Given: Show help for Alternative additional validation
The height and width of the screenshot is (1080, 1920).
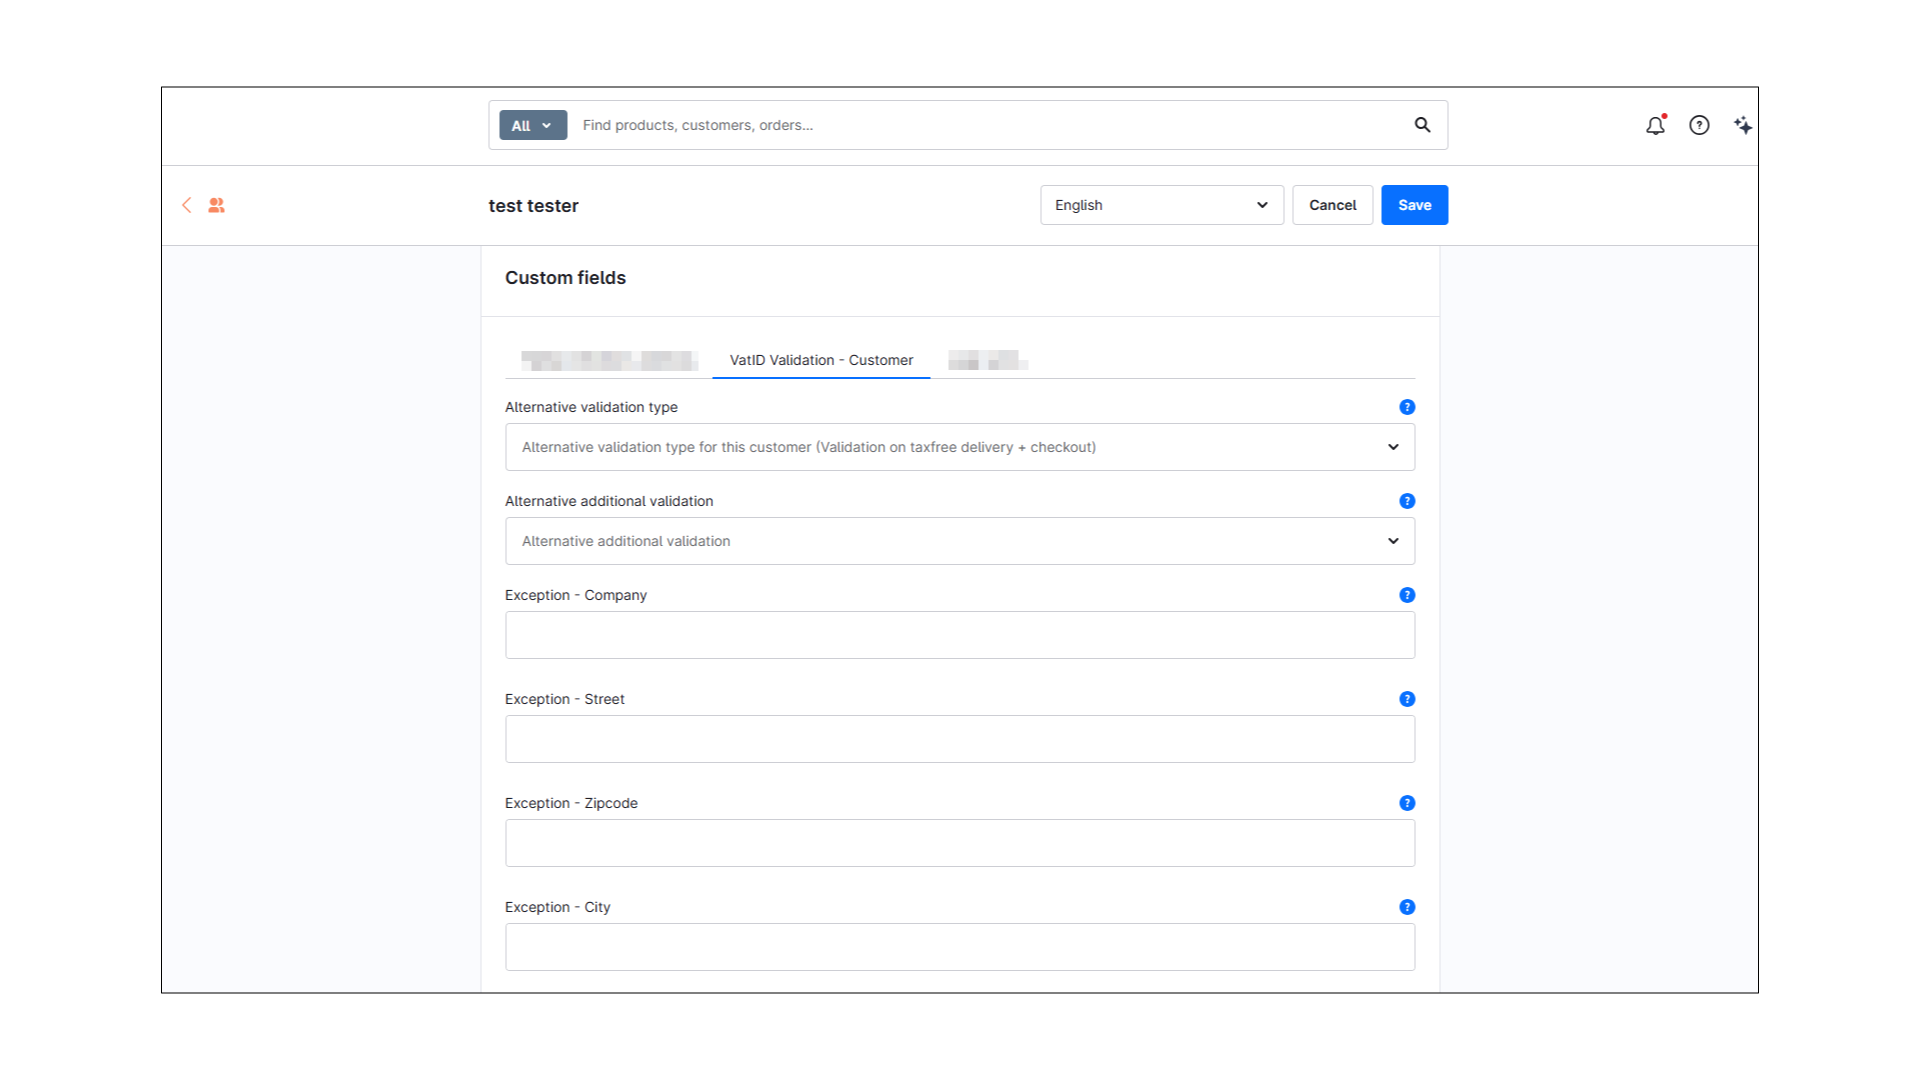Looking at the screenshot, I should coord(1407,501).
